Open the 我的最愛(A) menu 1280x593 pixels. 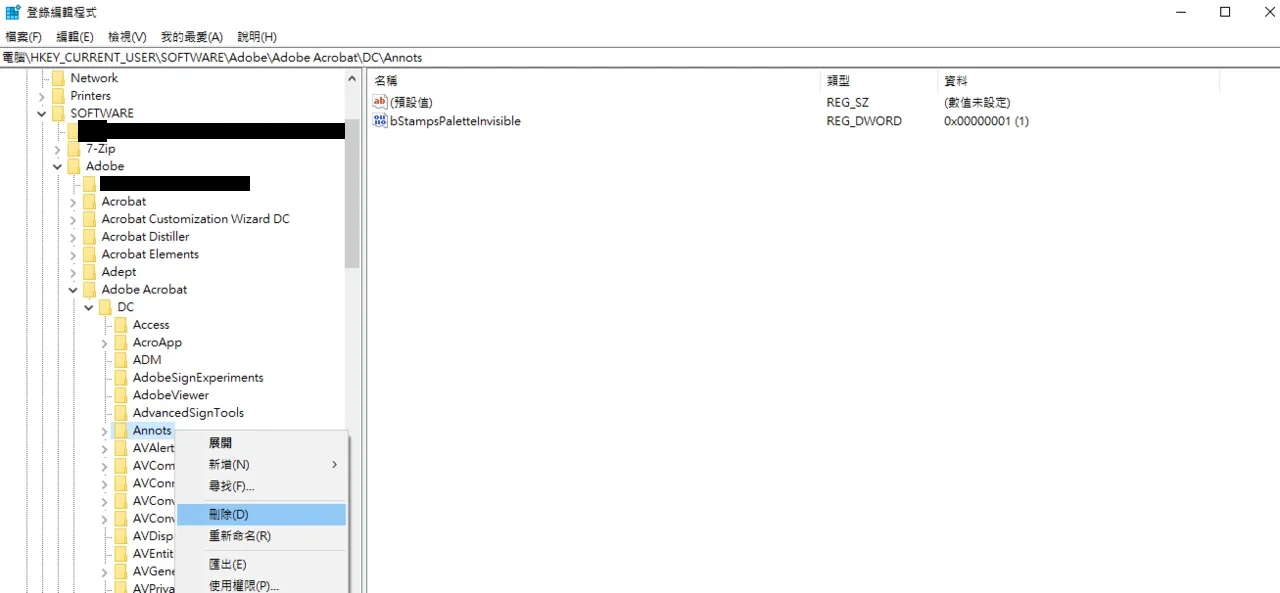(192, 37)
